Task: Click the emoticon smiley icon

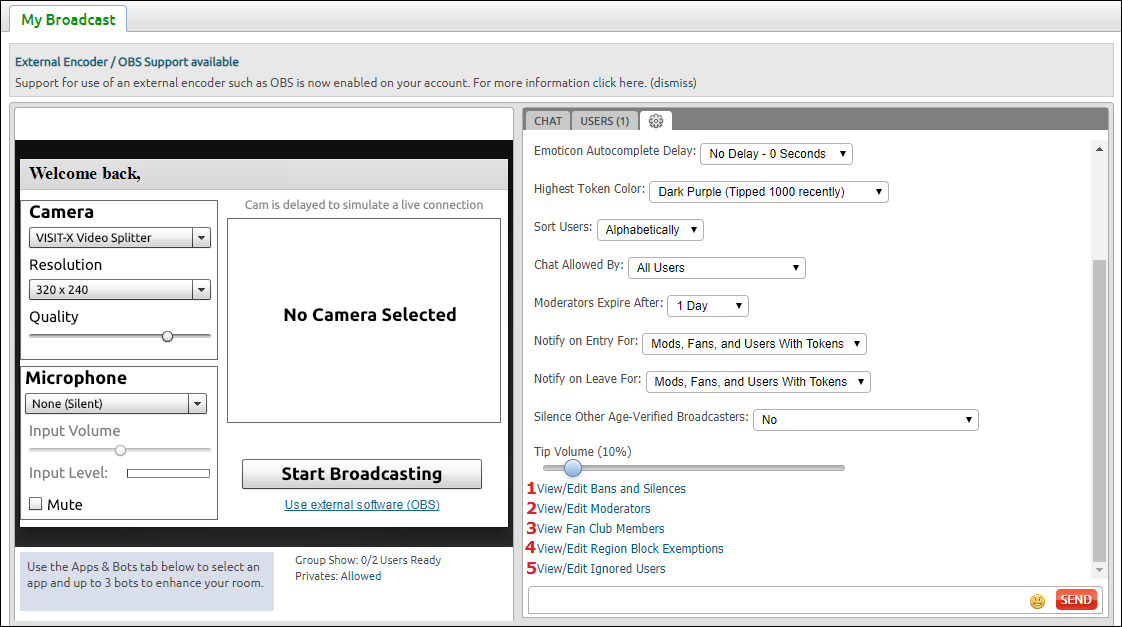Action: (x=1037, y=600)
